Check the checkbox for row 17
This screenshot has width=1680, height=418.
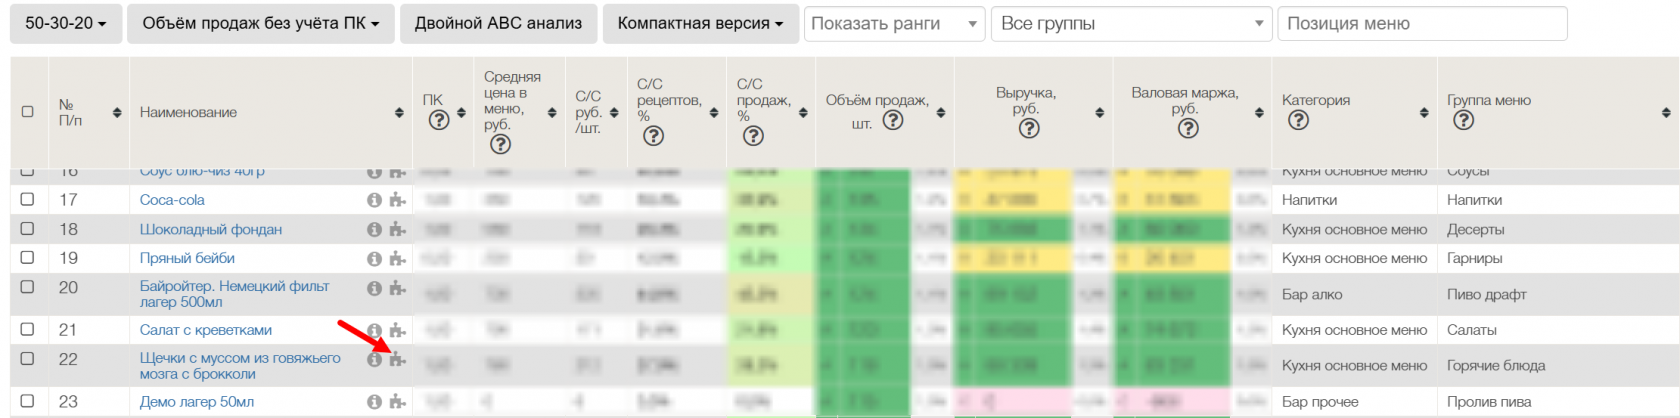pyautogui.click(x=27, y=199)
